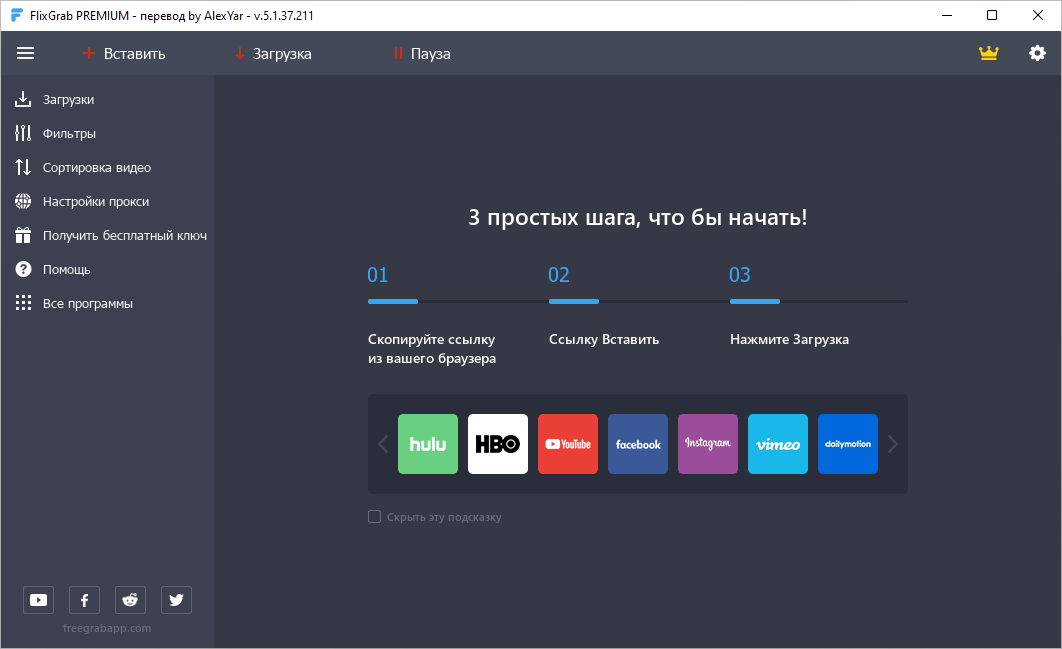Image resolution: width=1062 pixels, height=649 pixels.
Task: Click the Вставить button
Action: pos(124,54)
